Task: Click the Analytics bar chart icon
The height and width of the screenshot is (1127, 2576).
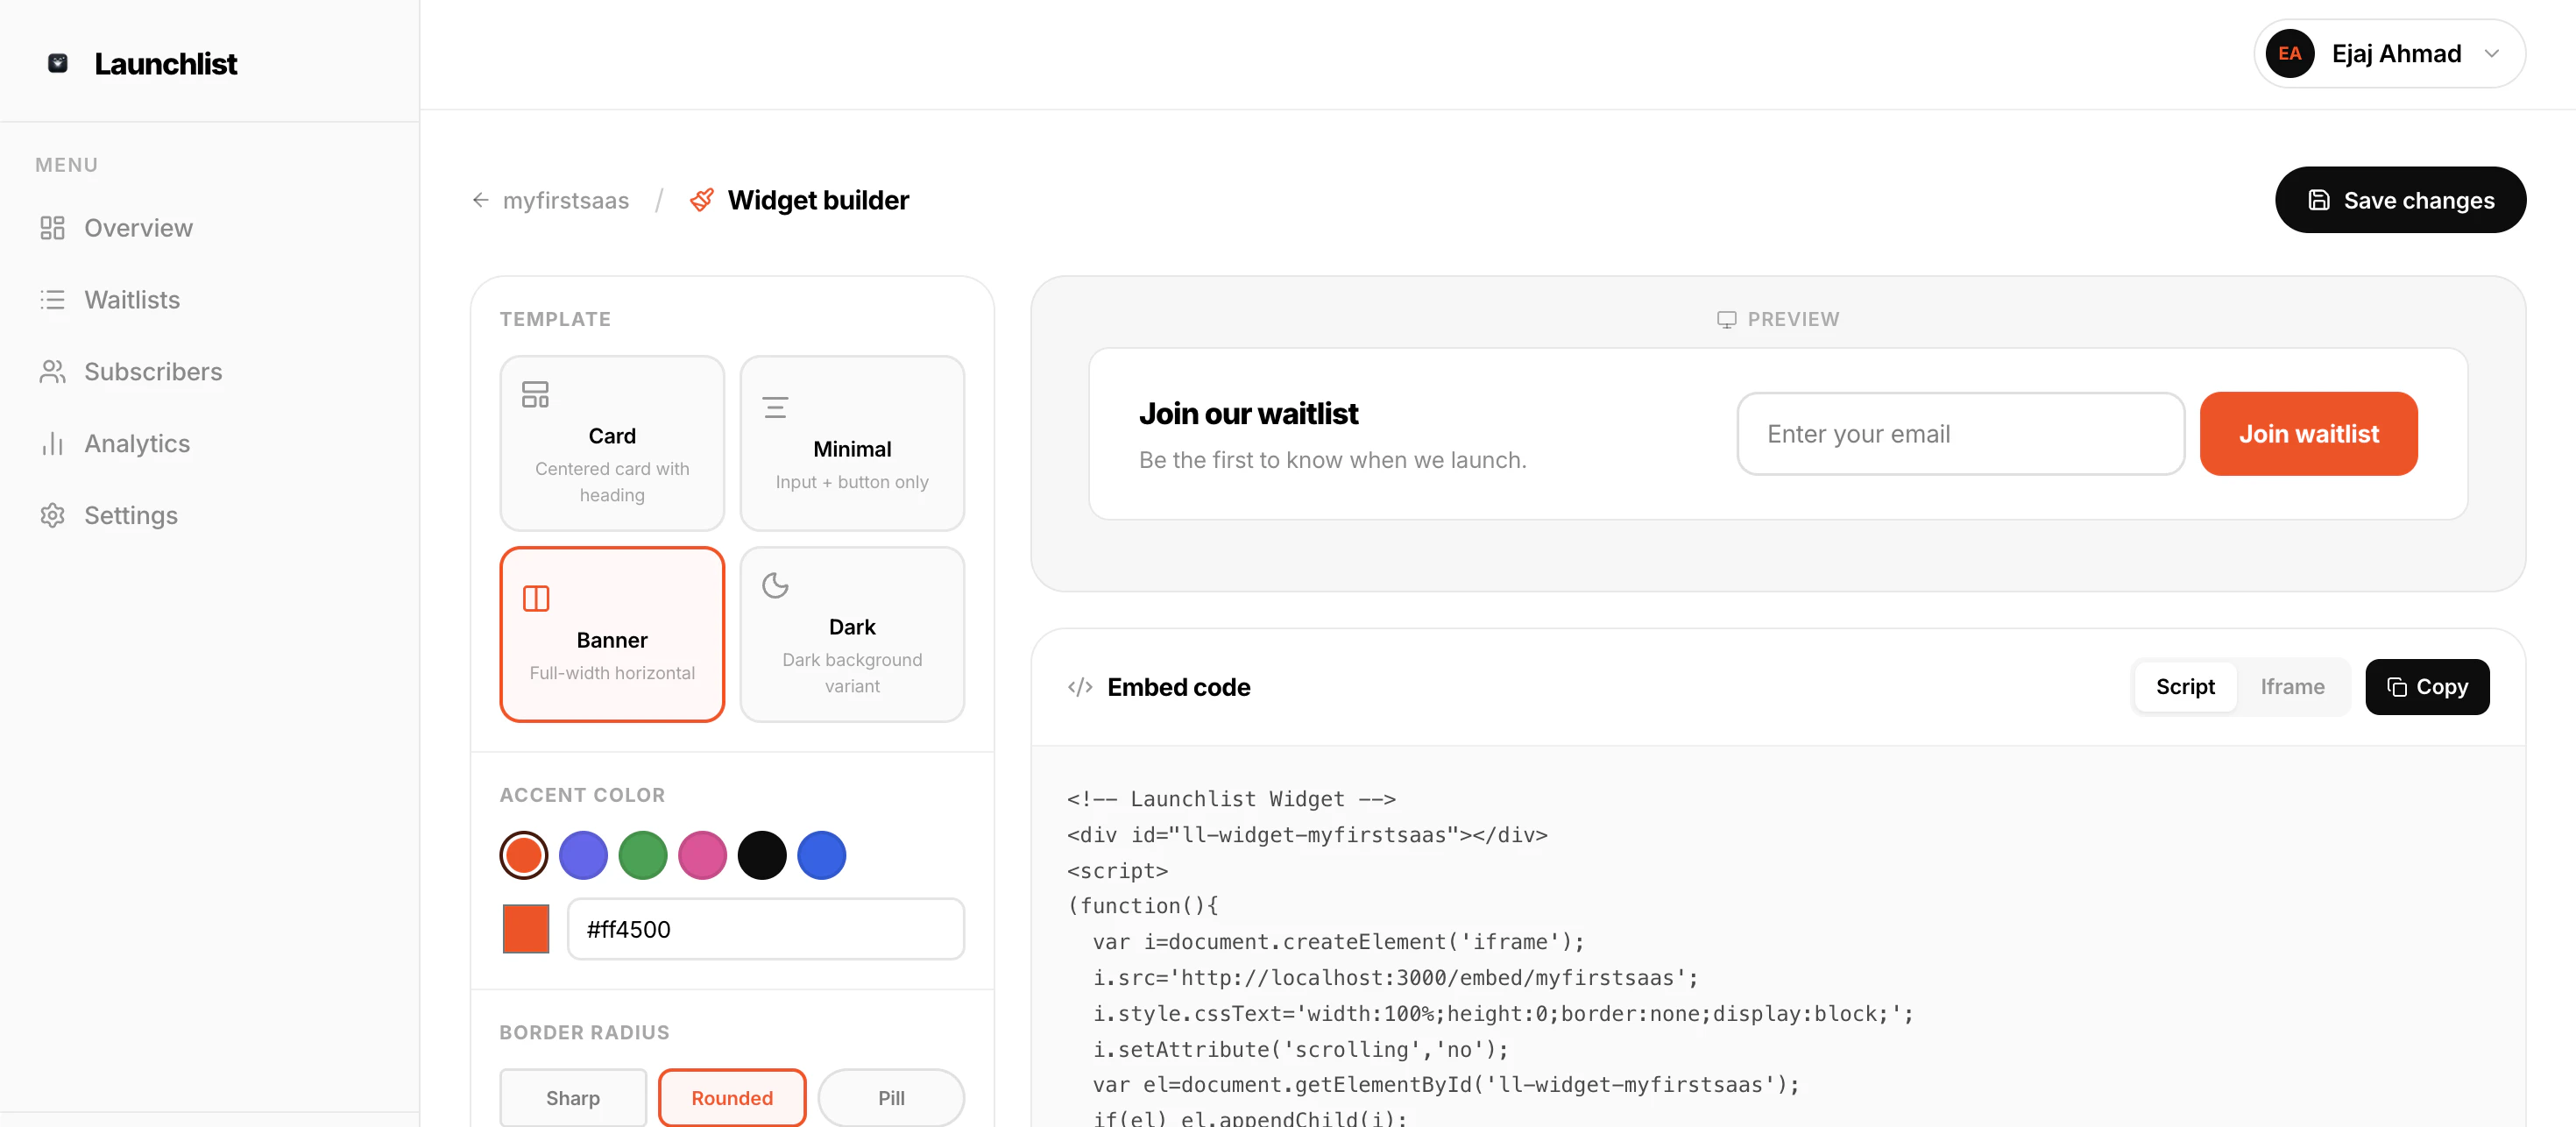Action: (x=52, y=443)
